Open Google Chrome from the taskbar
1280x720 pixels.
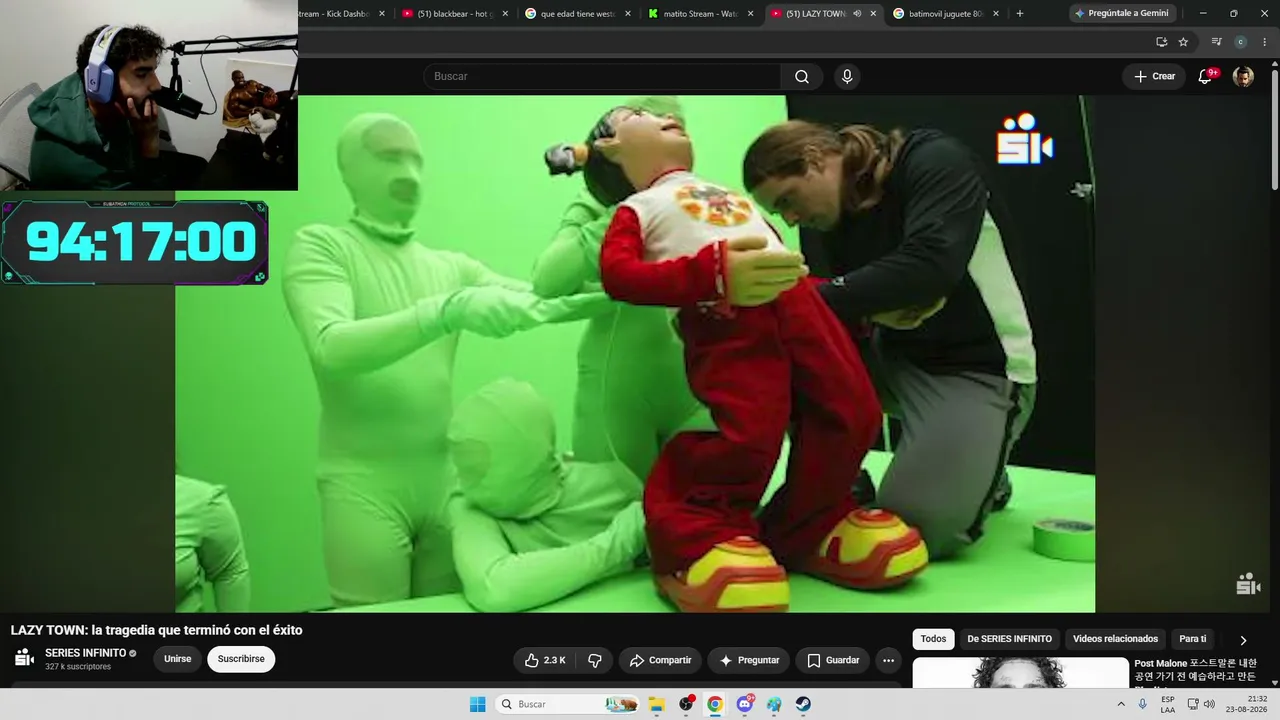click(x=715, y=704)
